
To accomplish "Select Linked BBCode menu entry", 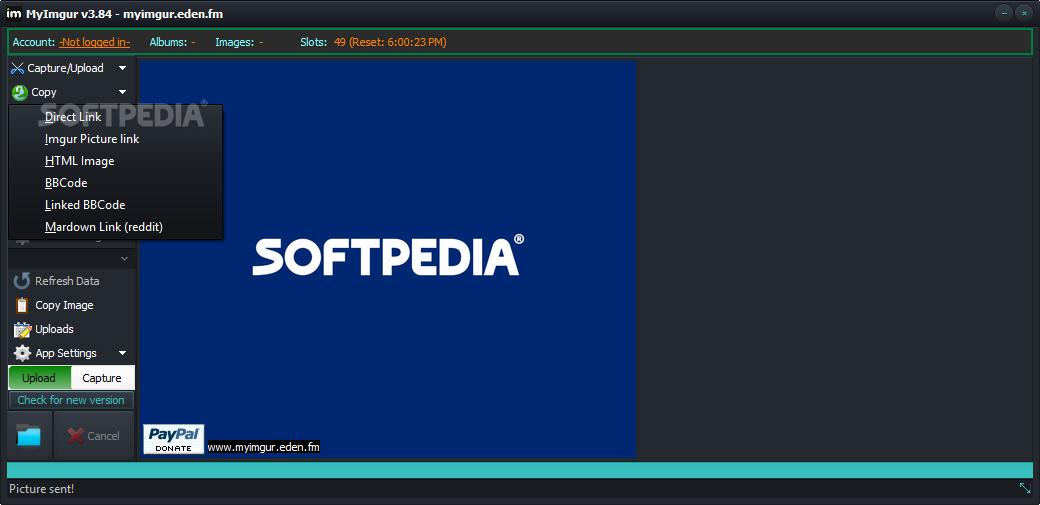I will [x=115, y=204].
